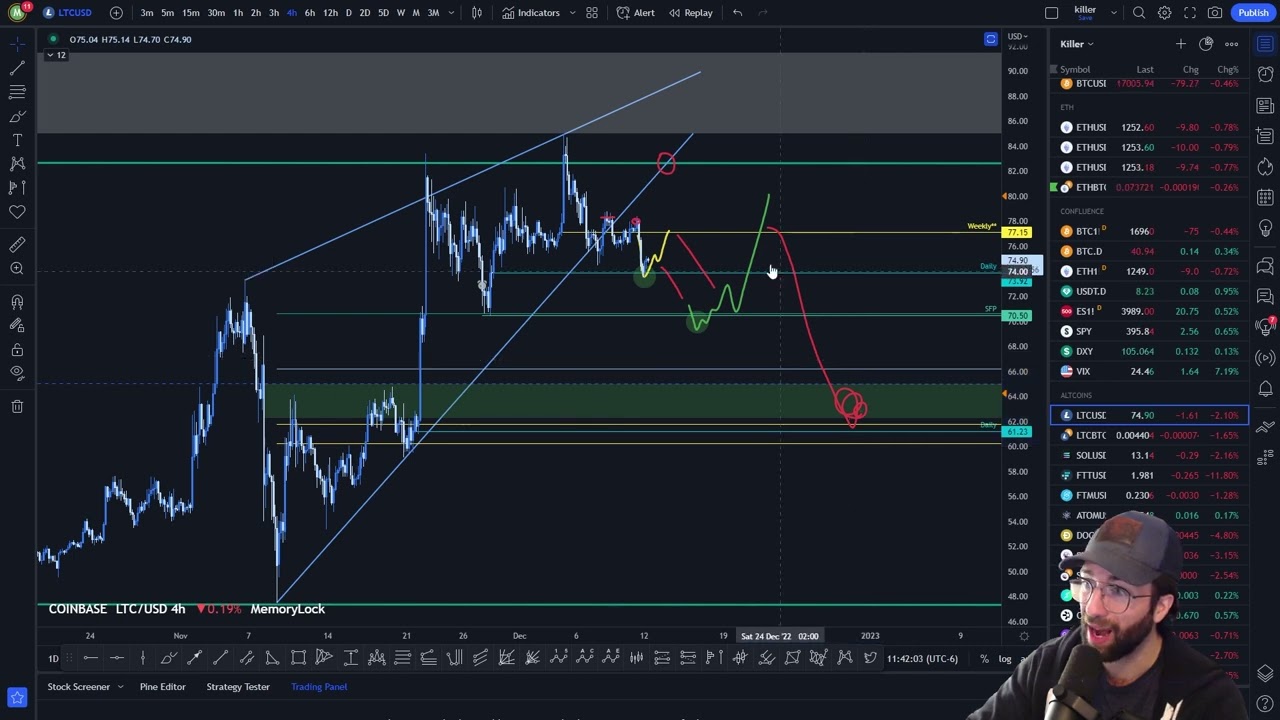1280x720 pixels.
Task: Start bar Replay mode
Action: (690, 13)
